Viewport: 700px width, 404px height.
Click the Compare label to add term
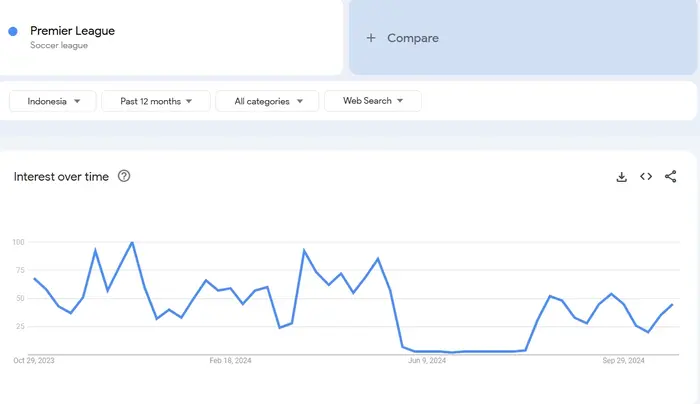coord(413,38)
